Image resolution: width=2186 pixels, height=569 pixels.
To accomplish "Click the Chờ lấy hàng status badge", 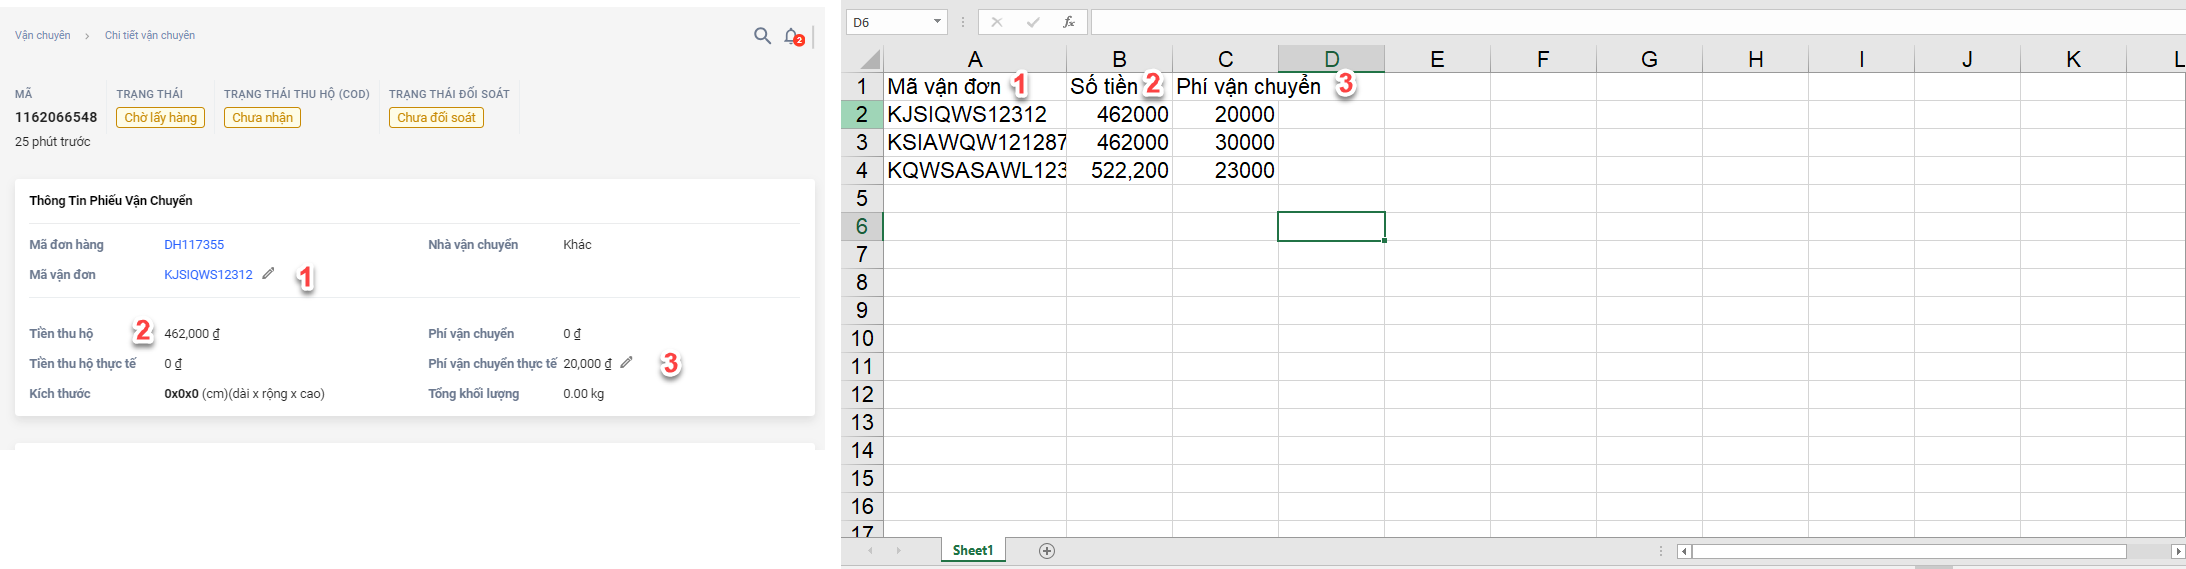I will pos(160,118).
